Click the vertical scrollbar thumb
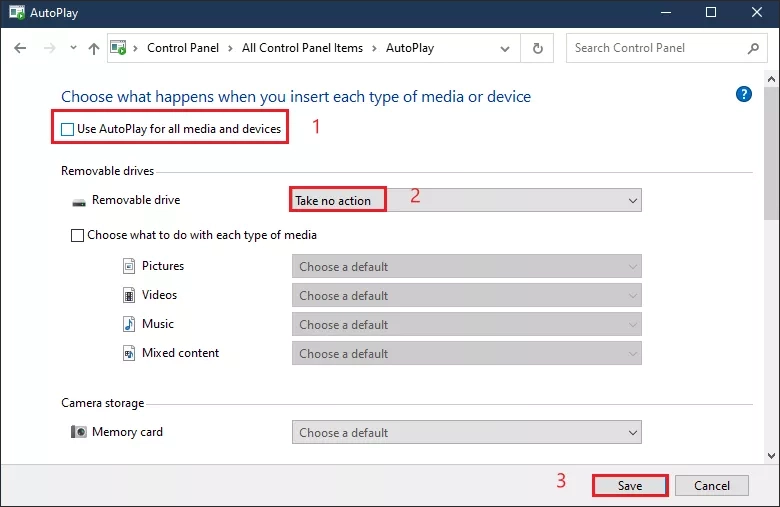 click(771, 153)
